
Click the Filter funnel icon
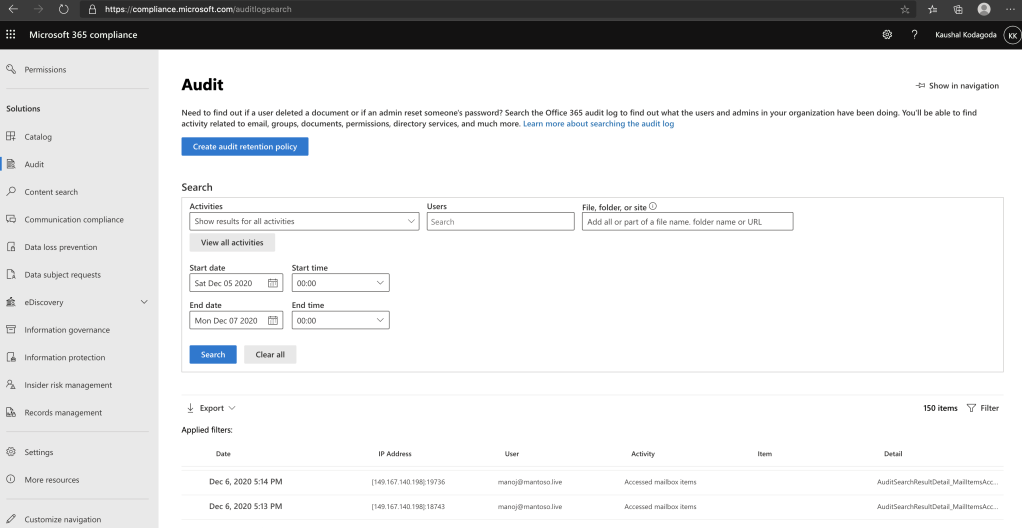pos(971,408)
